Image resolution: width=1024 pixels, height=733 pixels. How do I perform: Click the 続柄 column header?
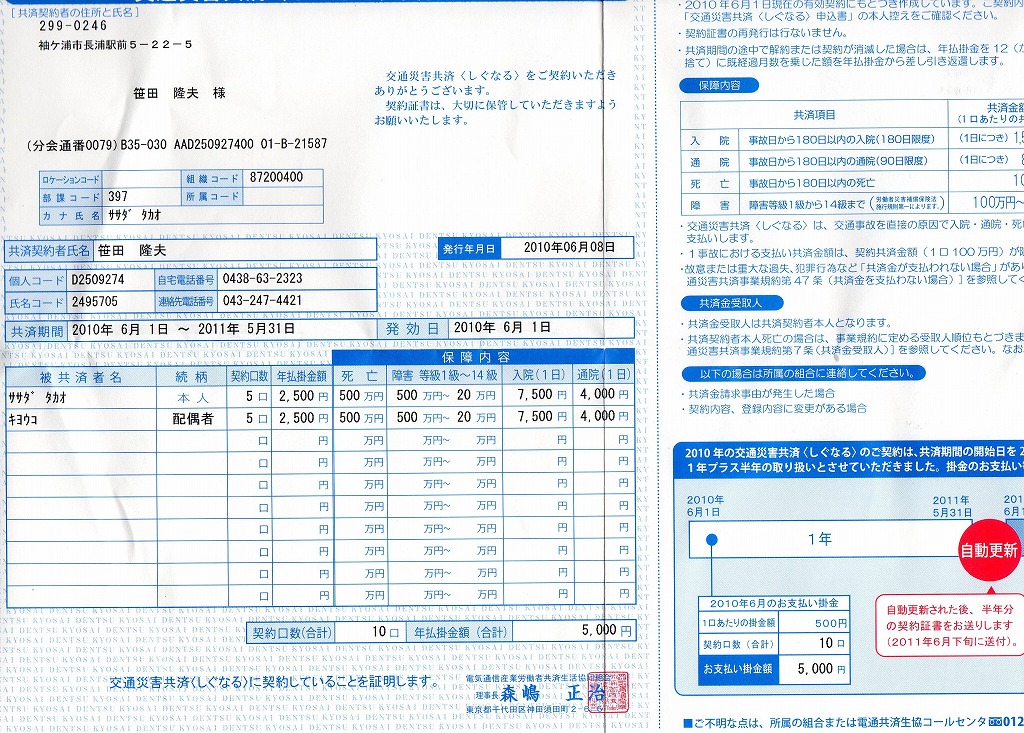[x=191, y=377]
